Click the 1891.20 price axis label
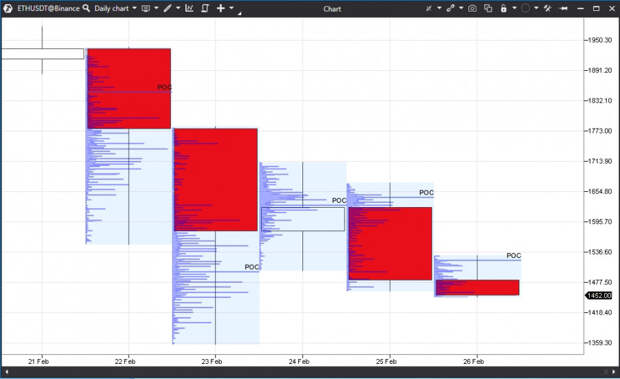 click(600, 70)
